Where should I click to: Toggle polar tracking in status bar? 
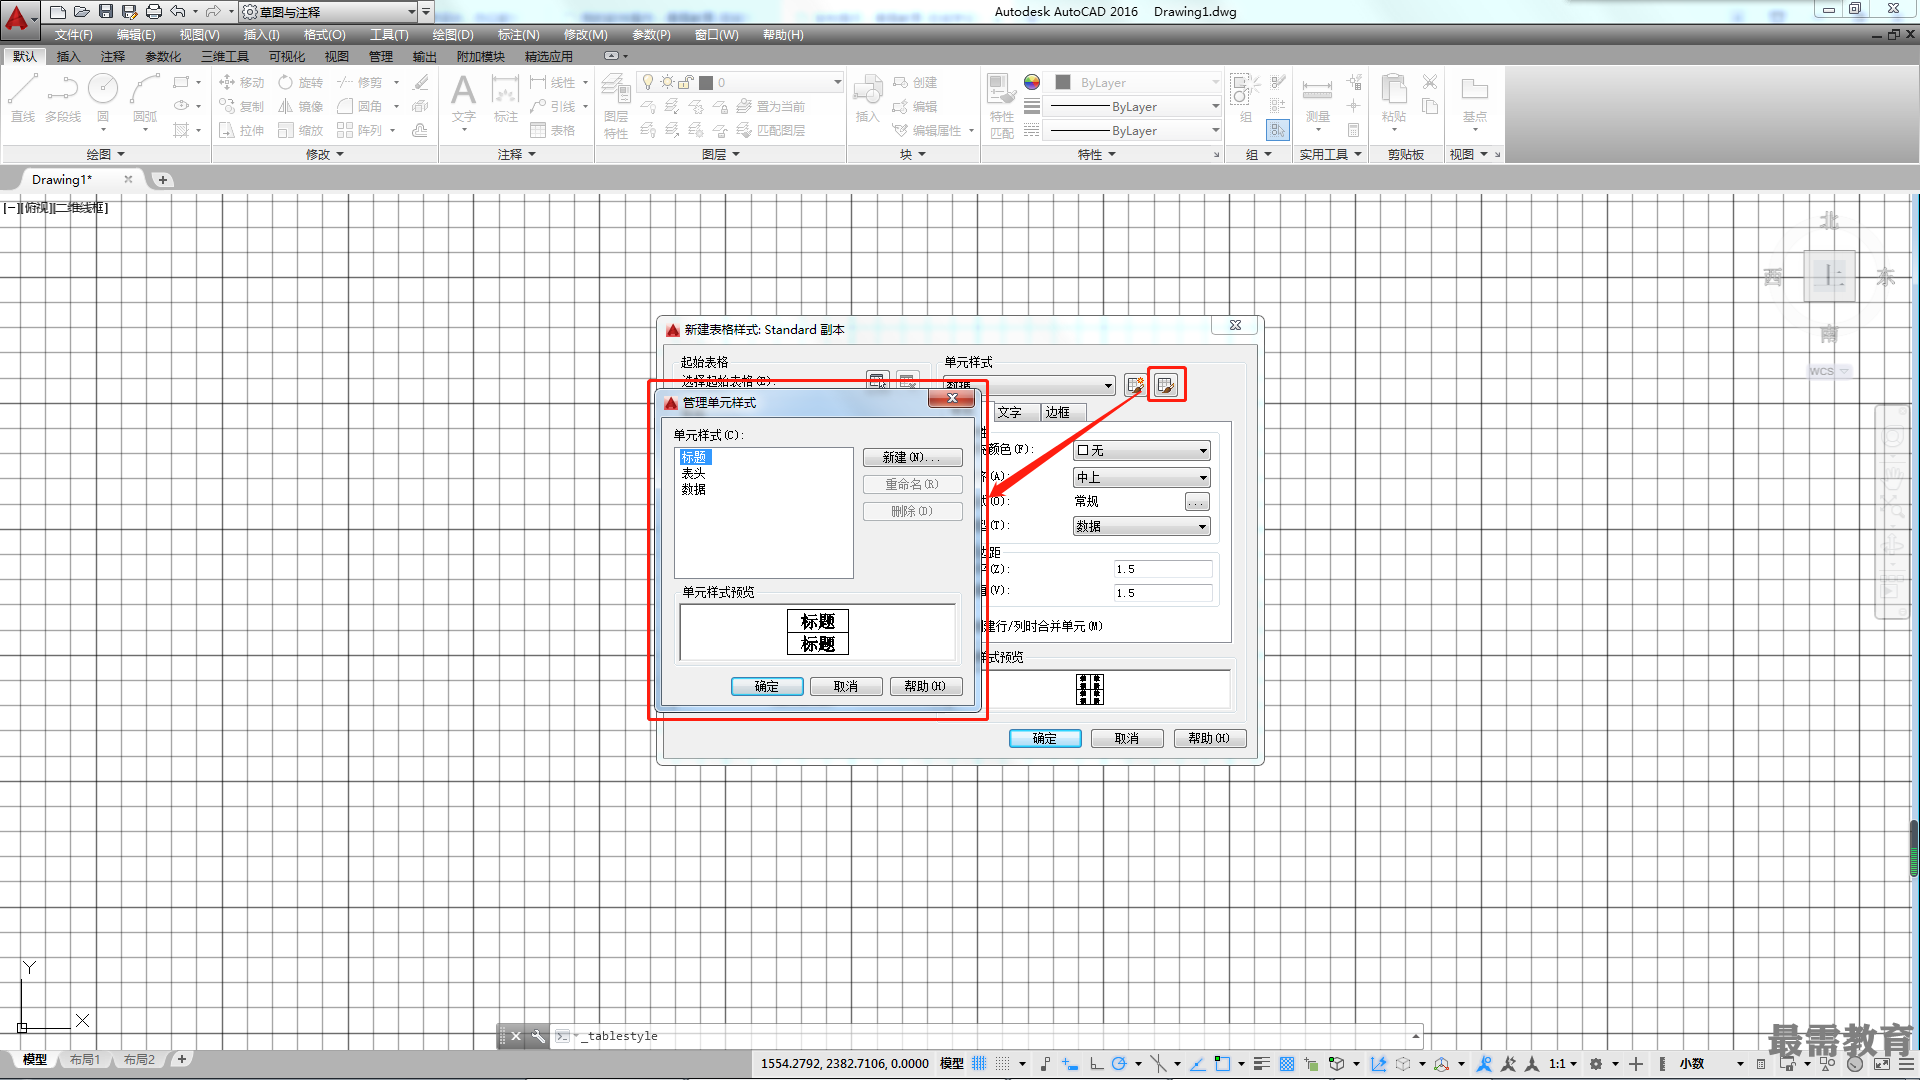(x=1119, y=1064)
